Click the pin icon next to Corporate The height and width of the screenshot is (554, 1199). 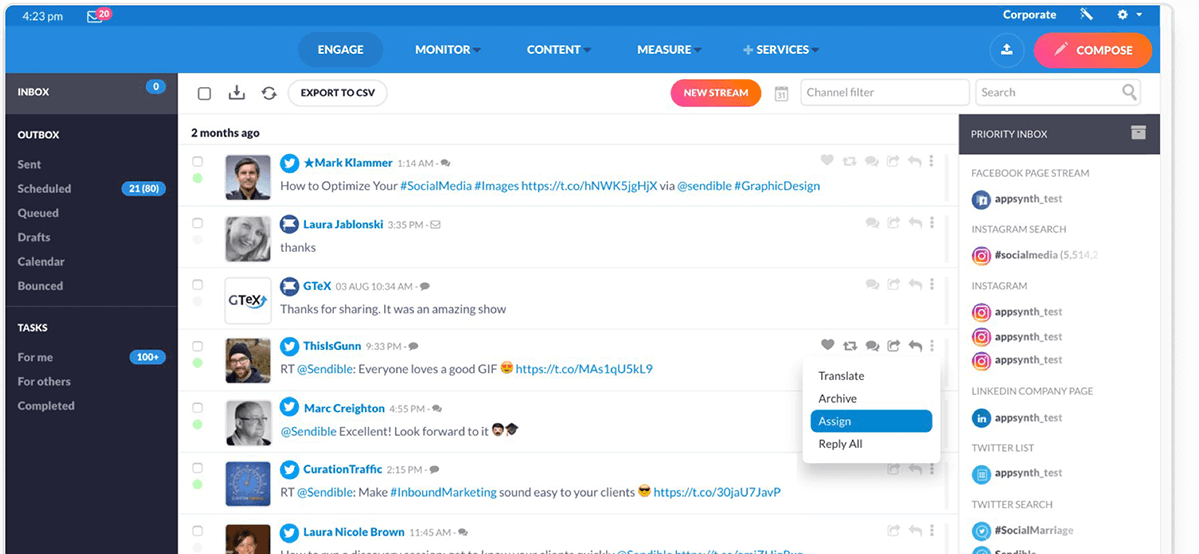pos(1086,15)
